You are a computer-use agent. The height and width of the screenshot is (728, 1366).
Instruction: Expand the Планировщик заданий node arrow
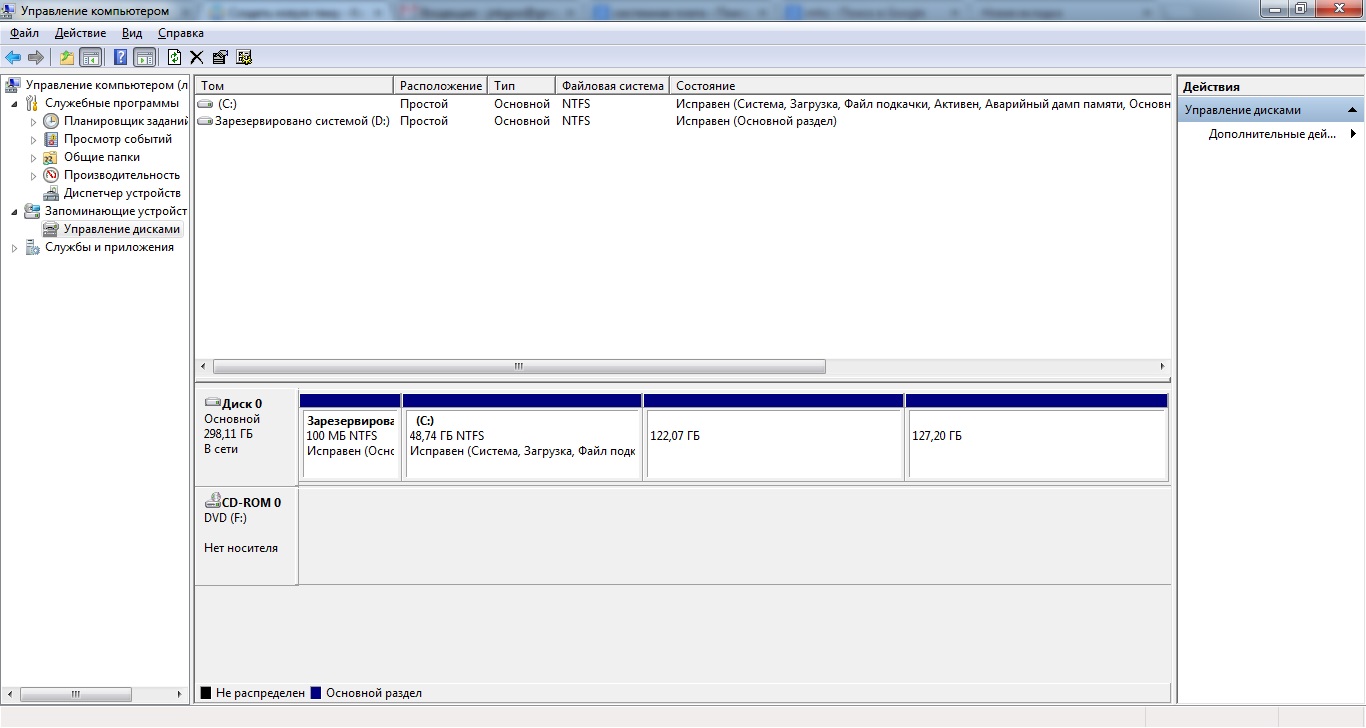point(33,122)
